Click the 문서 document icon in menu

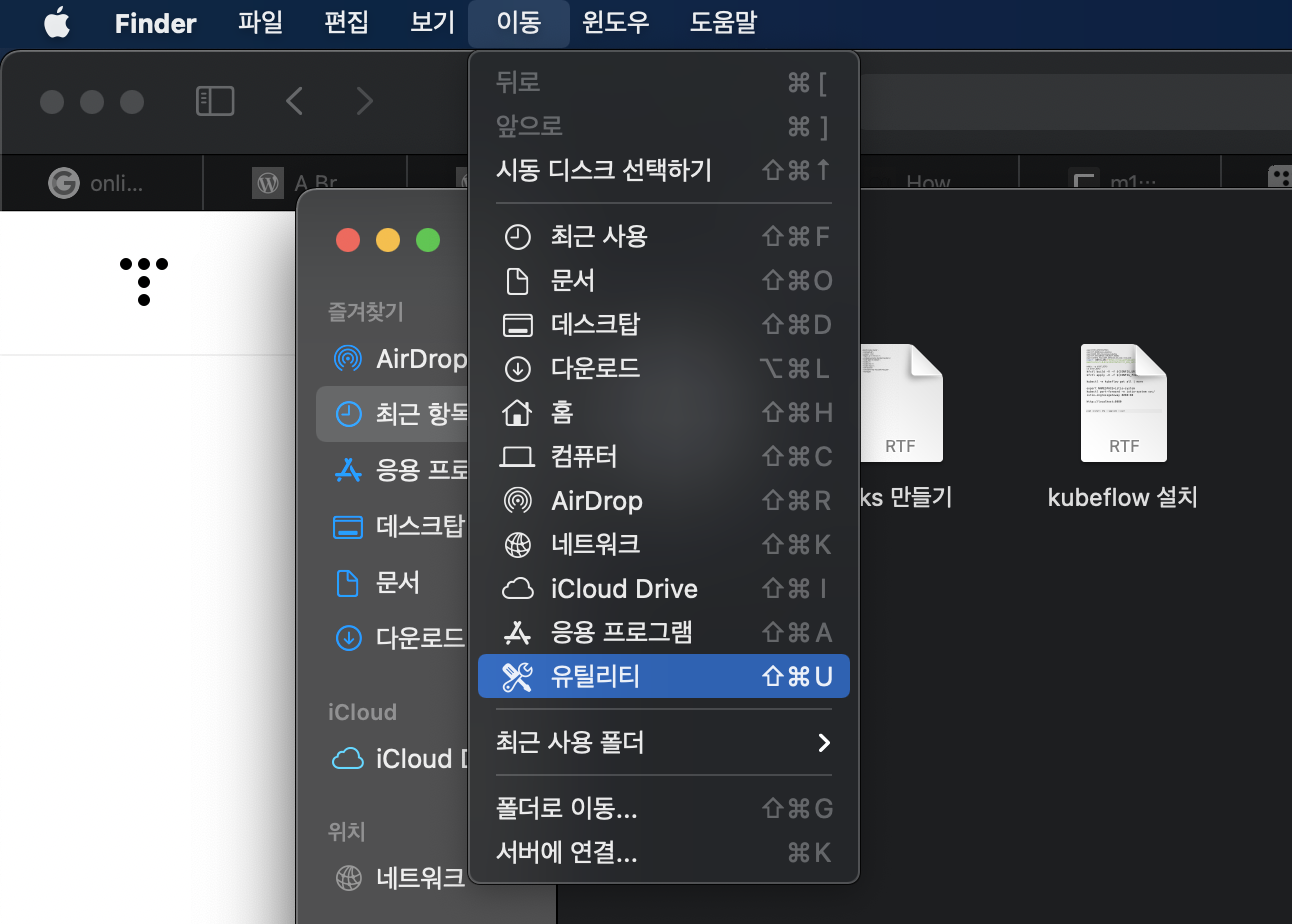pos(517,281)
